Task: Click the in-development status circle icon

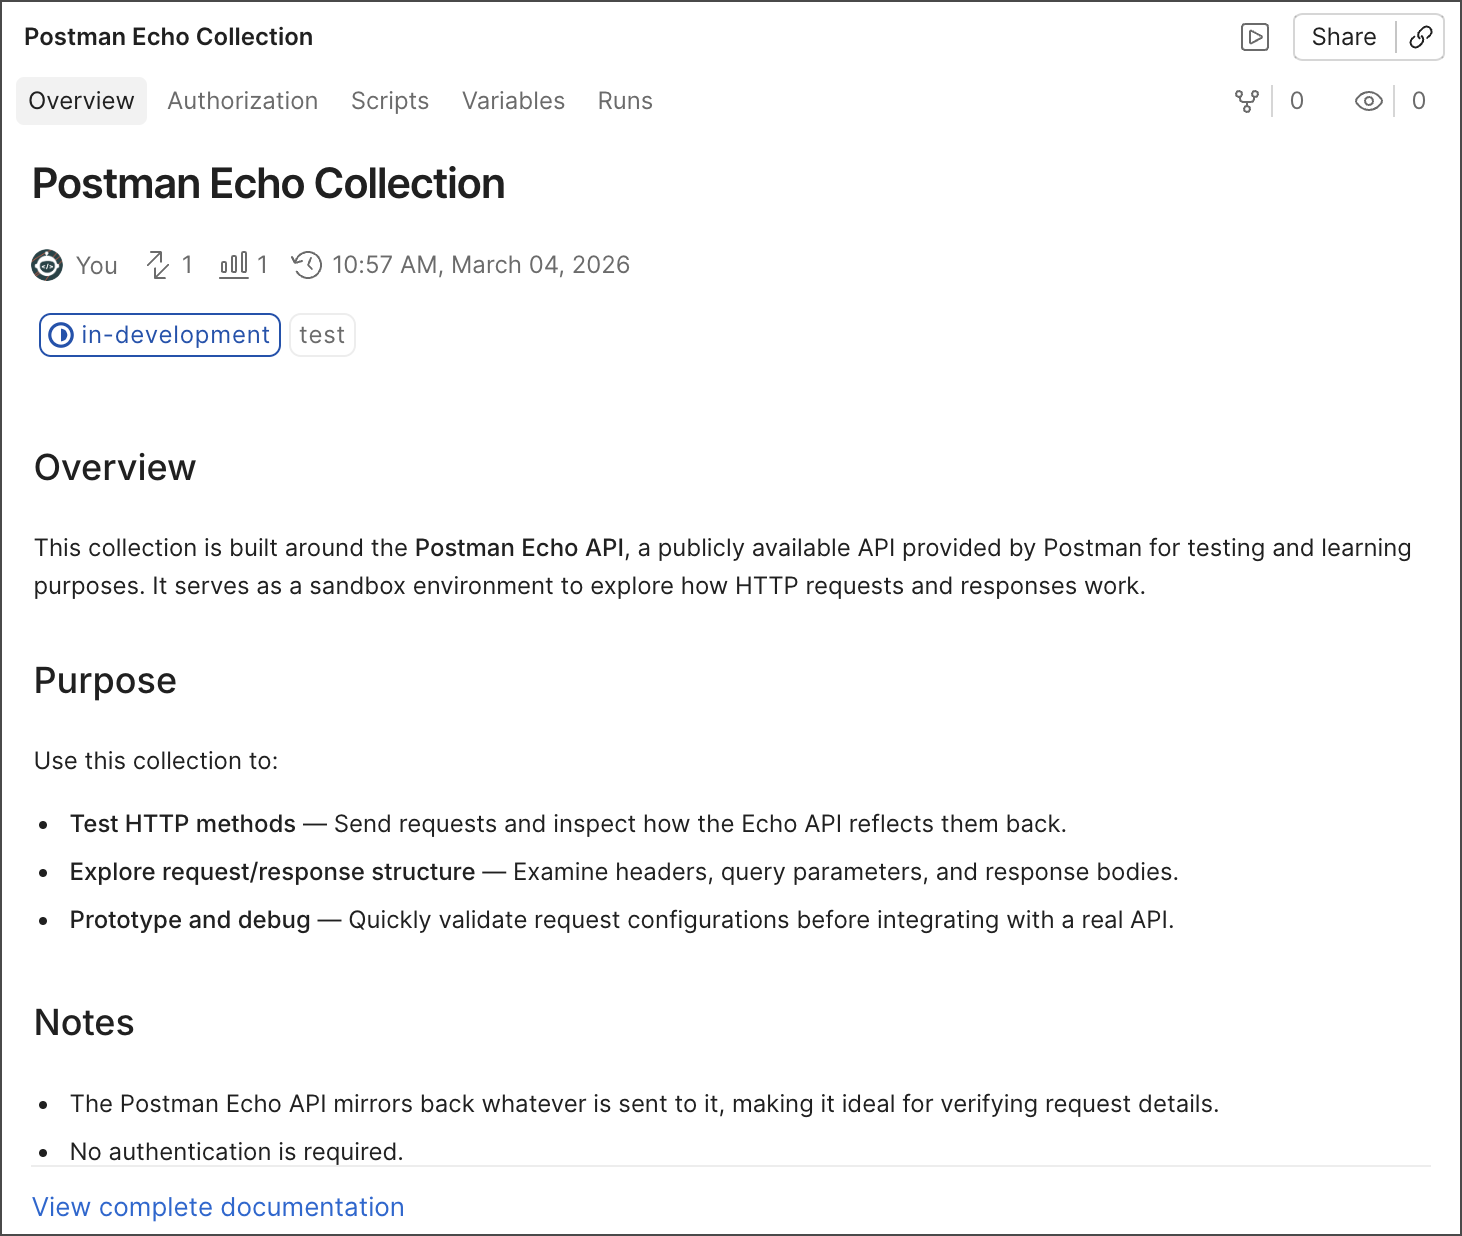Action: point(61,335)
